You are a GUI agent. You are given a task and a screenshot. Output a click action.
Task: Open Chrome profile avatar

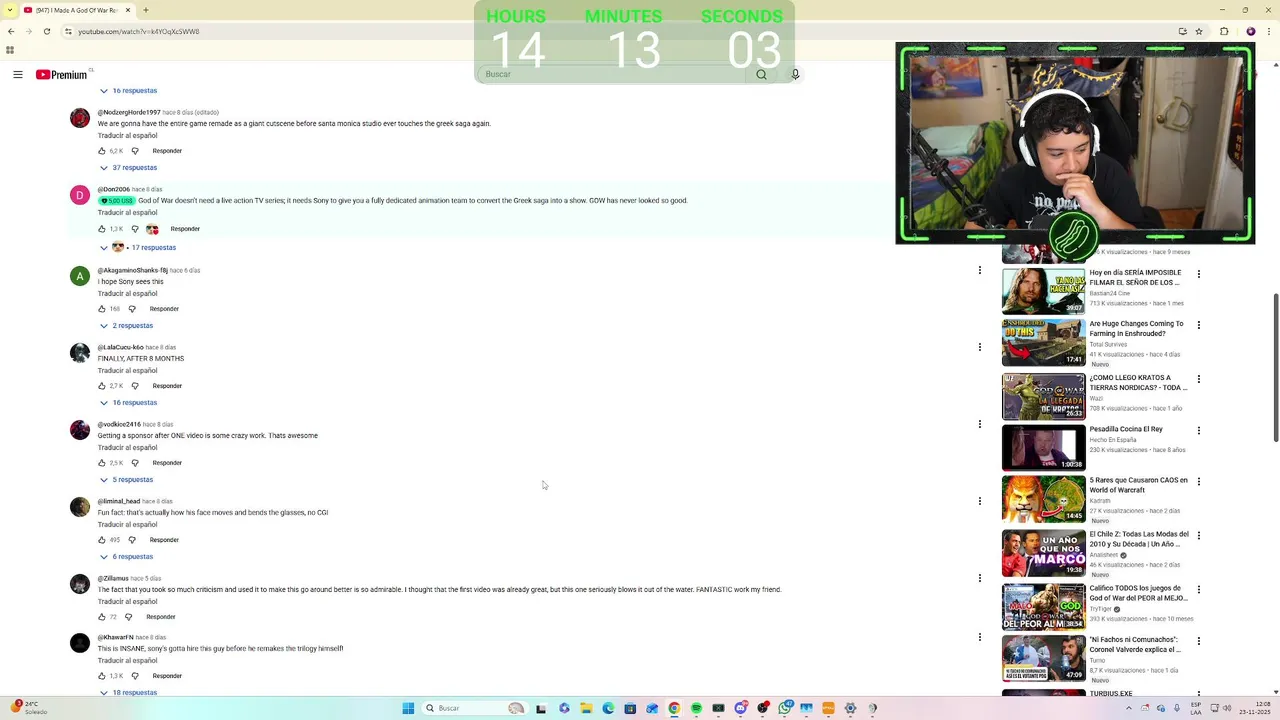click(1250, 31)
